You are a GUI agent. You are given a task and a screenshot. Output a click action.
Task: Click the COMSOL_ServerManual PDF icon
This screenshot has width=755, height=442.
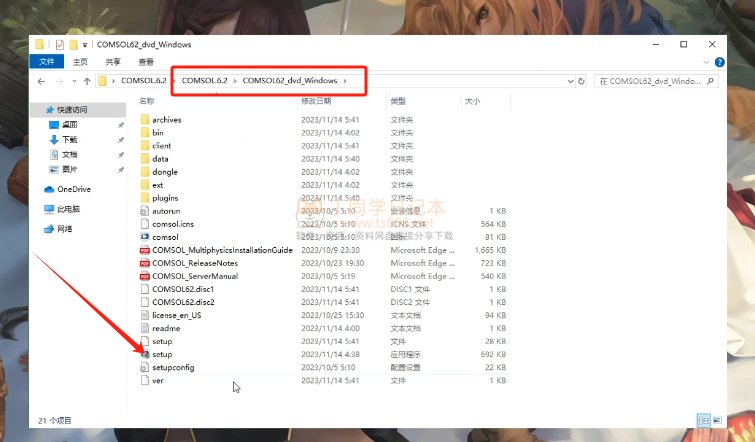(x=145, y=276)
